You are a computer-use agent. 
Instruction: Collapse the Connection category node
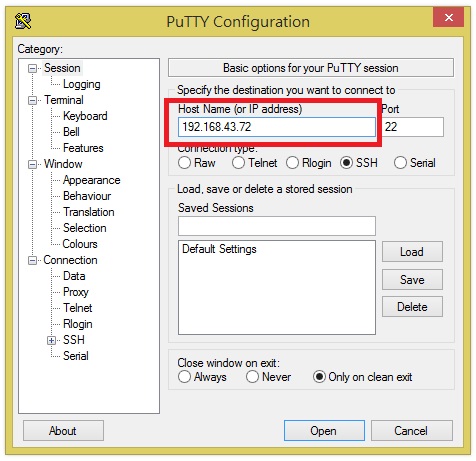point(32,260)
